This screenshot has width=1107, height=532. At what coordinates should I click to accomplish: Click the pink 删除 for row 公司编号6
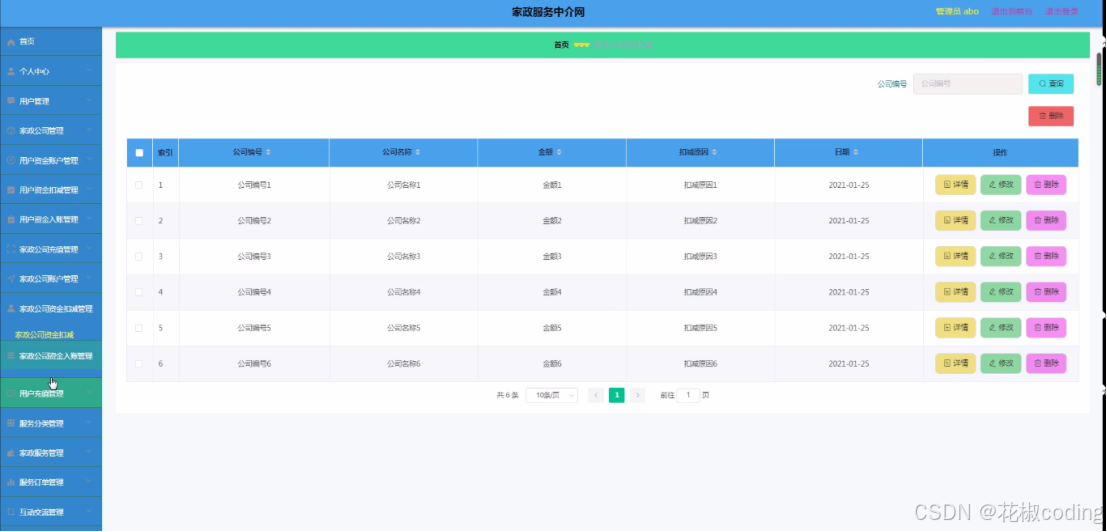pos(1046,363)
